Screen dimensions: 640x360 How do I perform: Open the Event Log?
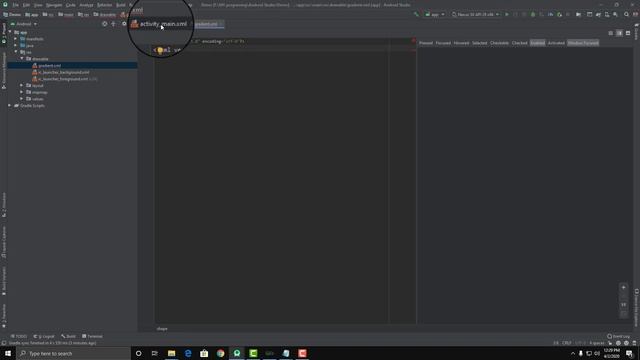point(618,336)
